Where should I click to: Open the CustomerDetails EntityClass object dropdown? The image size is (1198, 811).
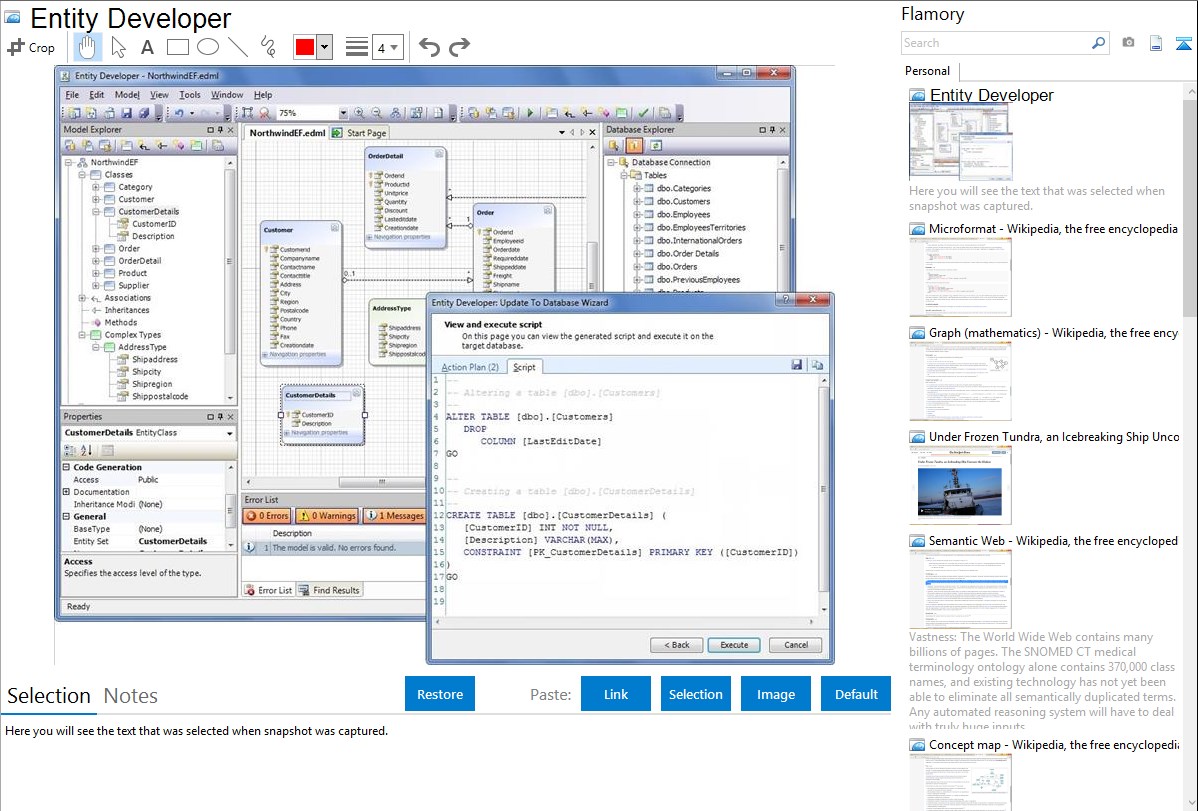click(x=229, y=433)
